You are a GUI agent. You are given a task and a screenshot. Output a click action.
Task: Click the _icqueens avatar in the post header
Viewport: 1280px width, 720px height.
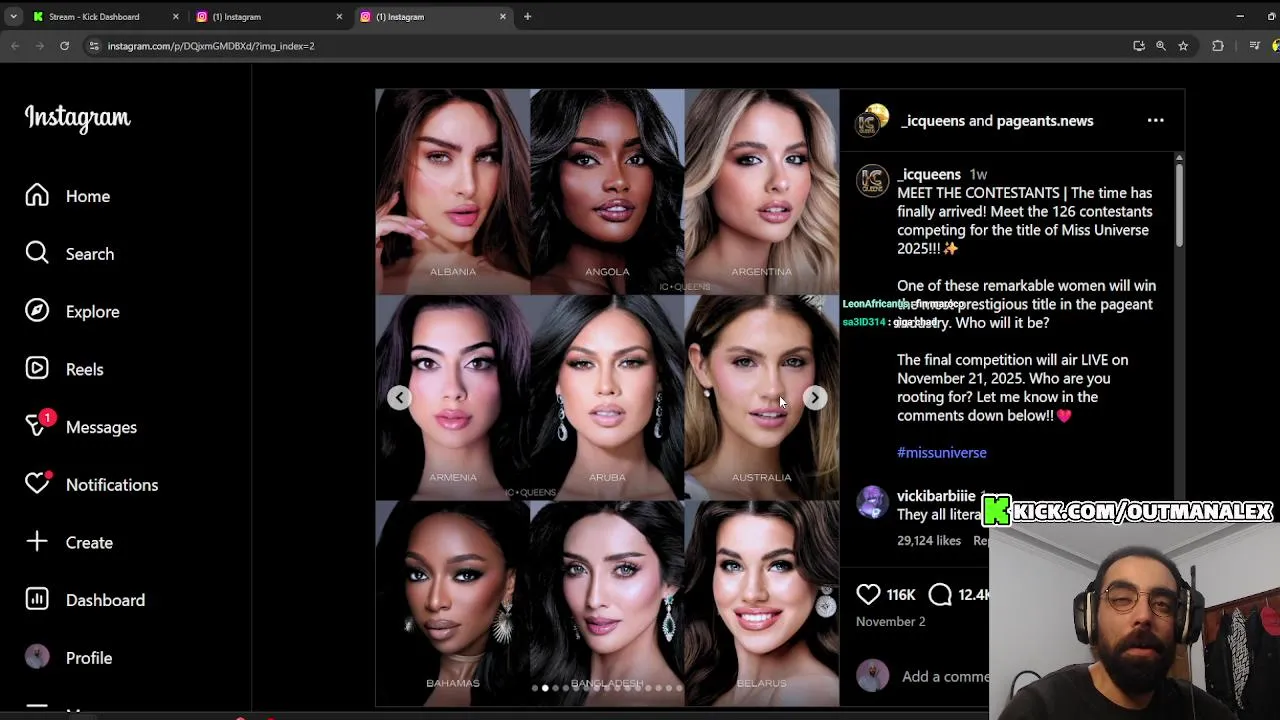point(872,120)
